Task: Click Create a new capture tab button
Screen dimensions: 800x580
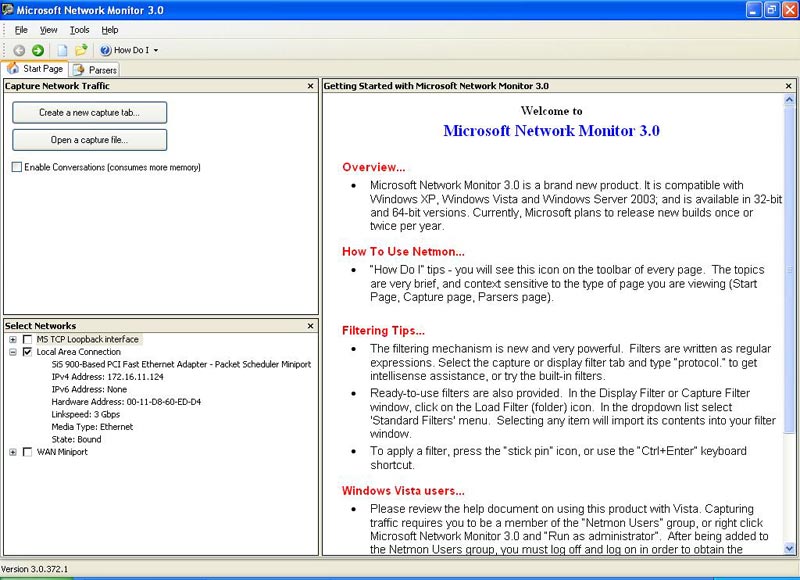Action: pyautogui.click(x=89, y=113)
